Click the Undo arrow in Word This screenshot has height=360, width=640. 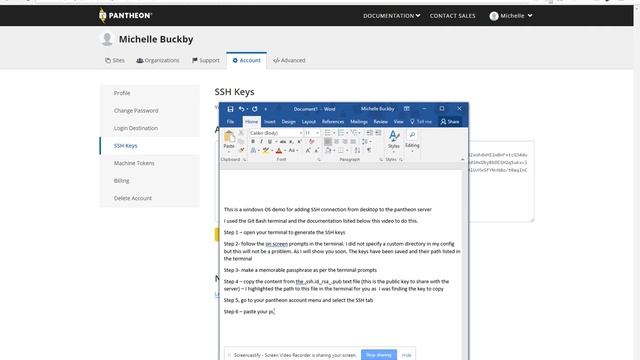pos(241,109)
